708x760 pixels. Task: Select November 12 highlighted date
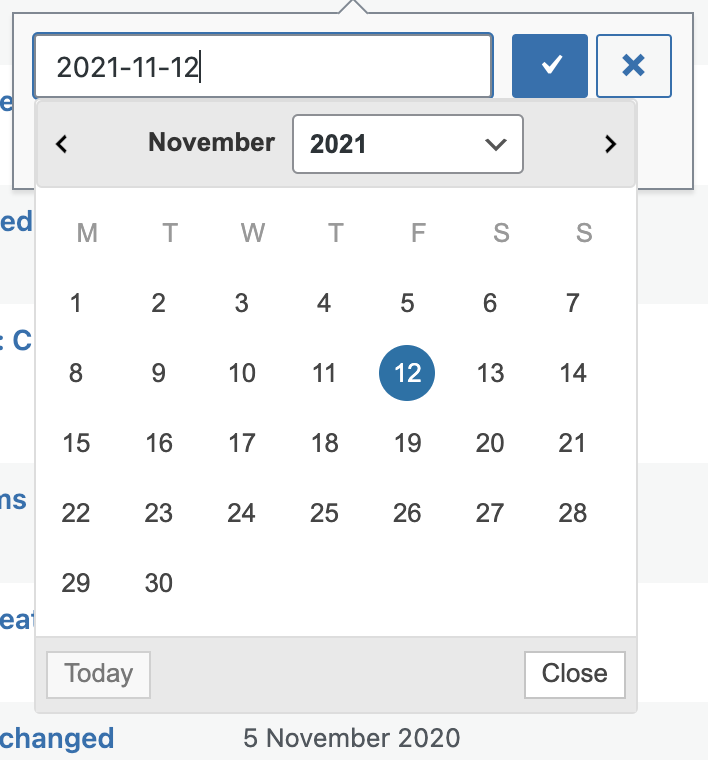click(x=407, y=373)
